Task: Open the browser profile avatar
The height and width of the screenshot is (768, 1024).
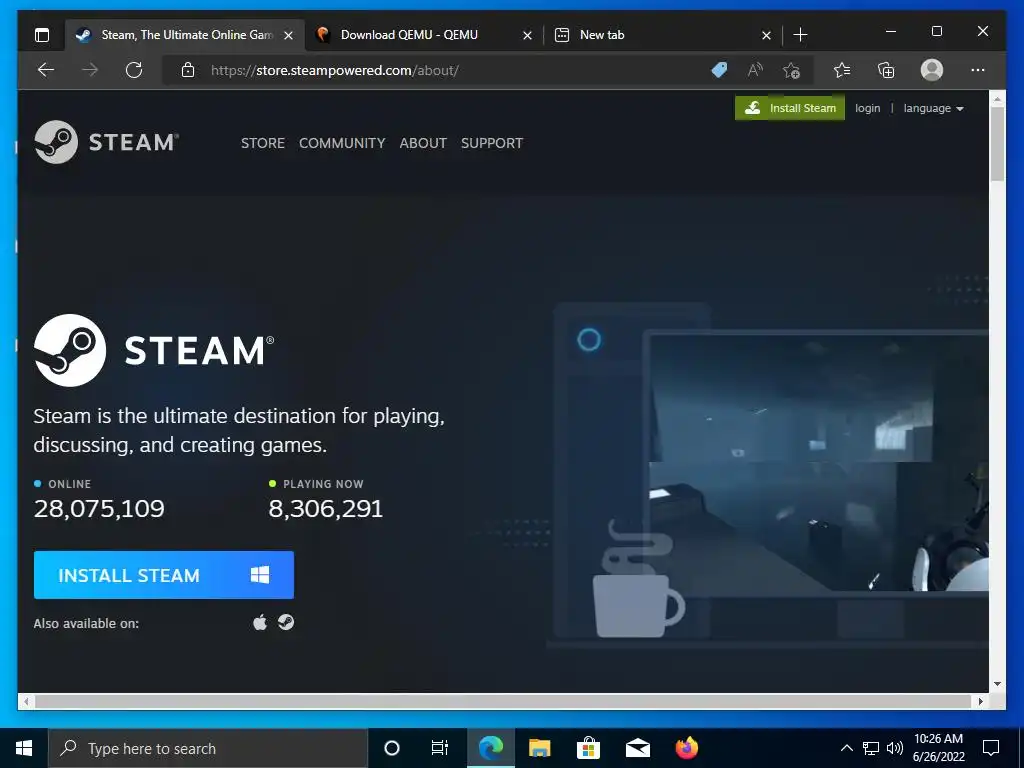Action: click(932, 70)
